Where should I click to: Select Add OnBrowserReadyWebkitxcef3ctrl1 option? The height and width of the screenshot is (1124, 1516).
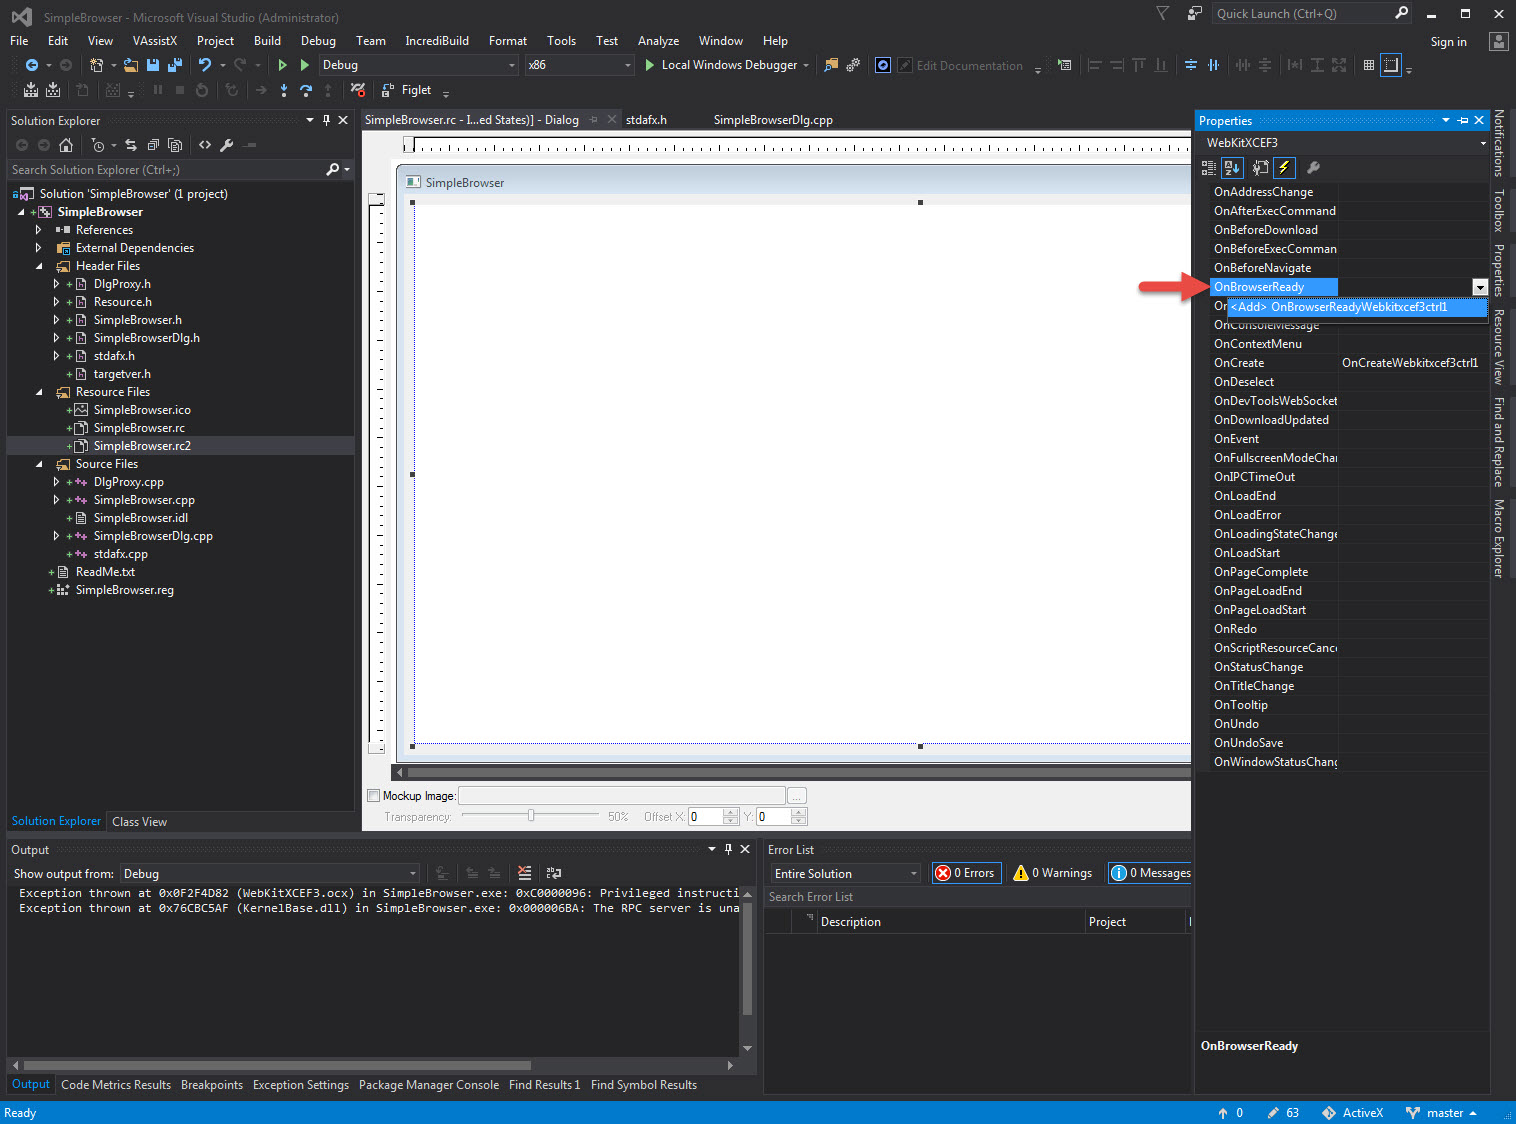[x=1356, y=307]
